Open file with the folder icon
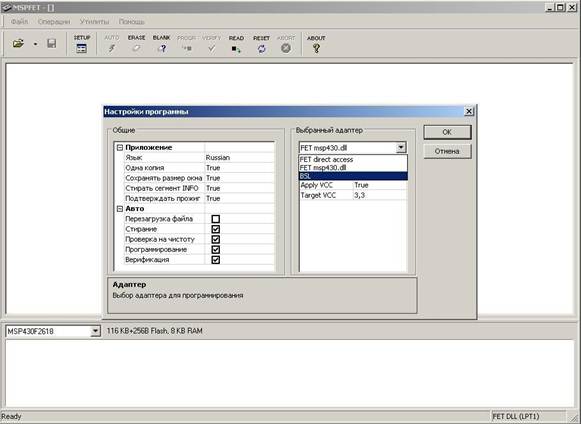 click(x=18, y=44)
